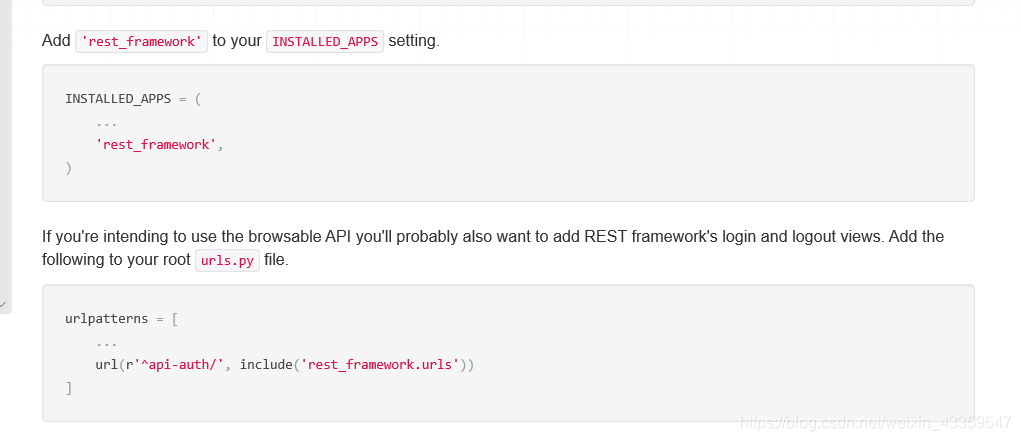Click 'INSTALLED_APPS = (' line in code block
1021x441 pixels.
pos(133,99)
